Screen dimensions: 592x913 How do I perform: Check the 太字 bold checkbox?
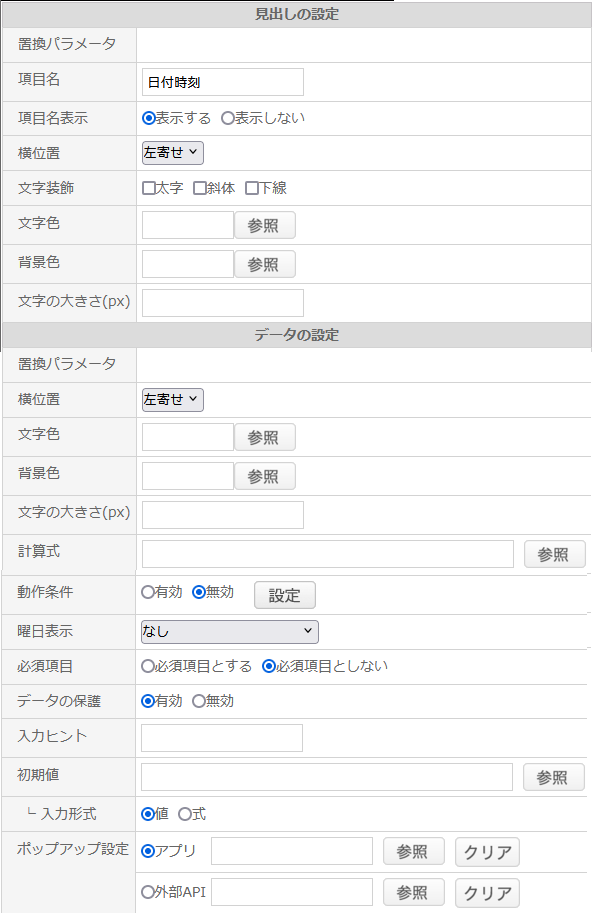149,188
